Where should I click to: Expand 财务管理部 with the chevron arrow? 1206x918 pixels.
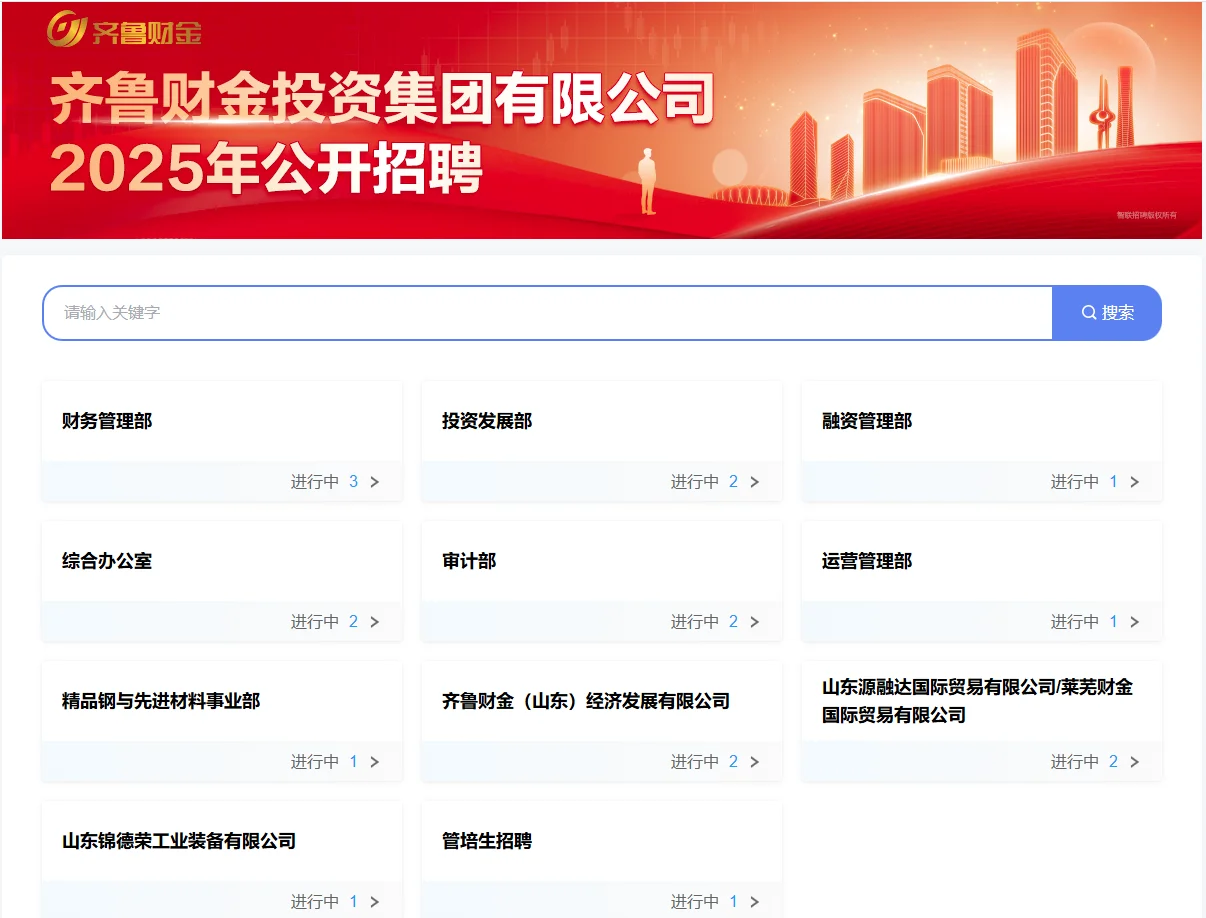coord(375,482)
